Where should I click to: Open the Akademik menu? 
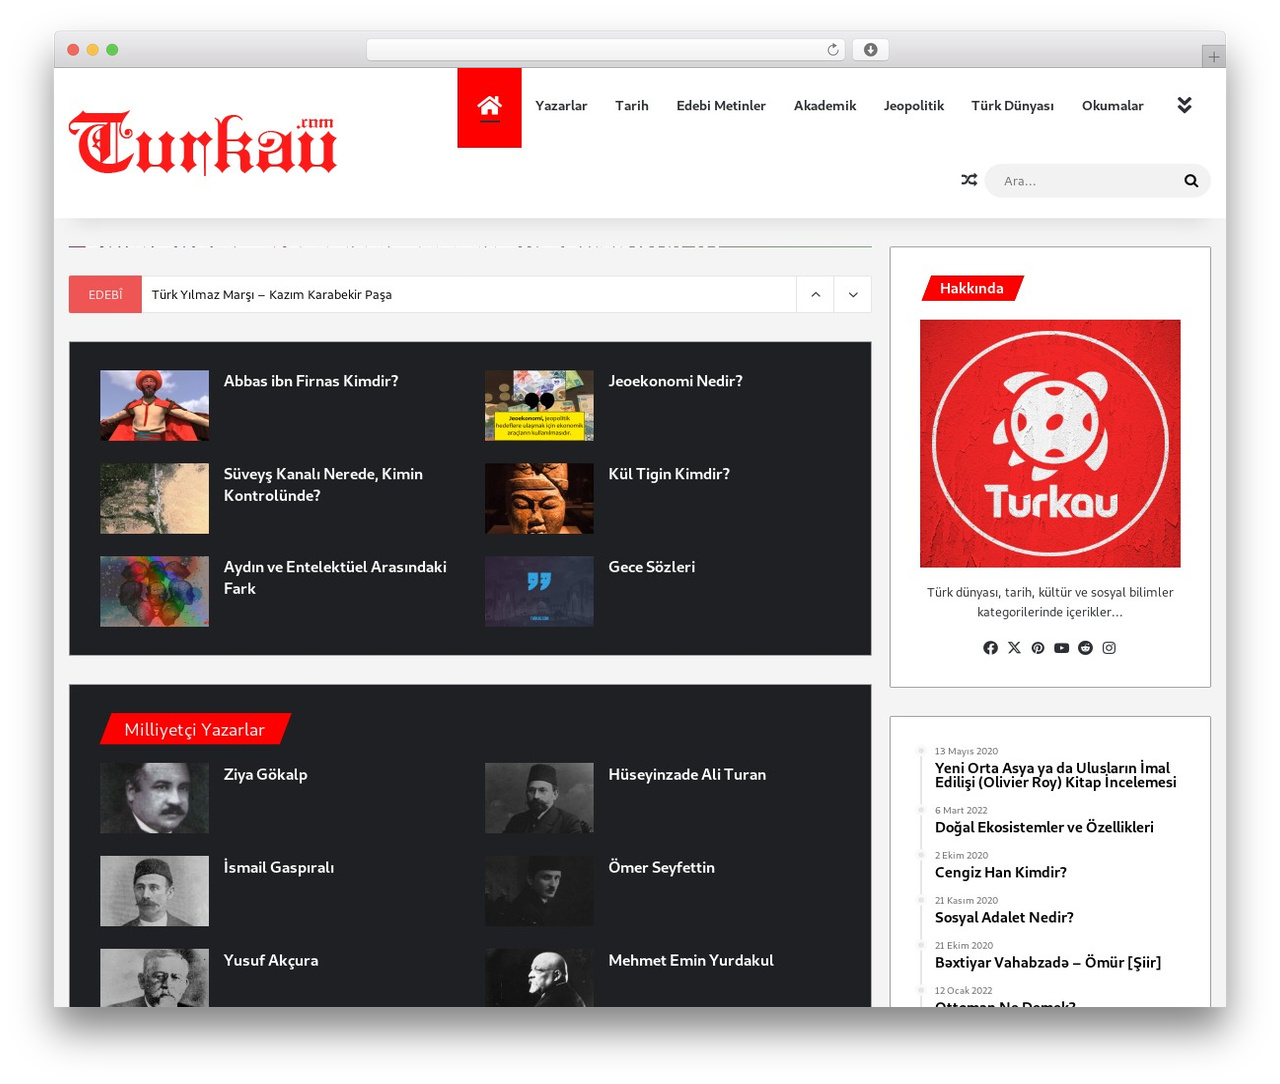point(825,106)
